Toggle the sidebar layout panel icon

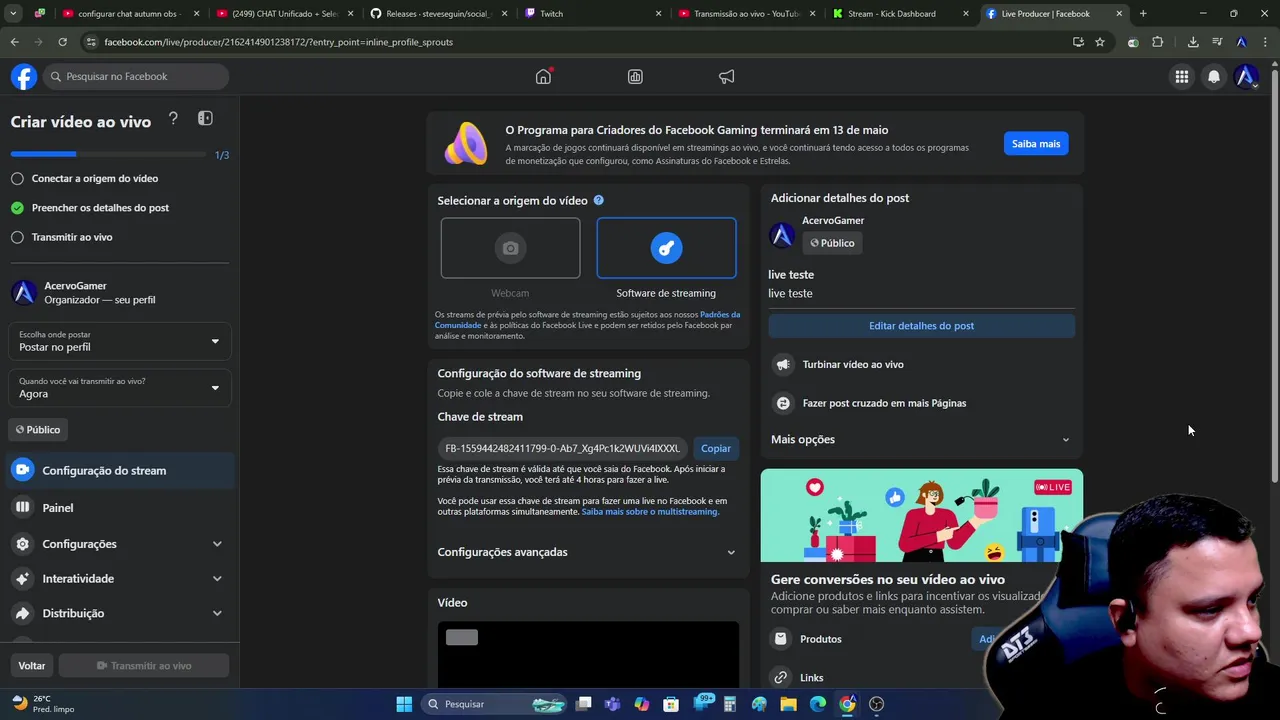tap(205, 119)
